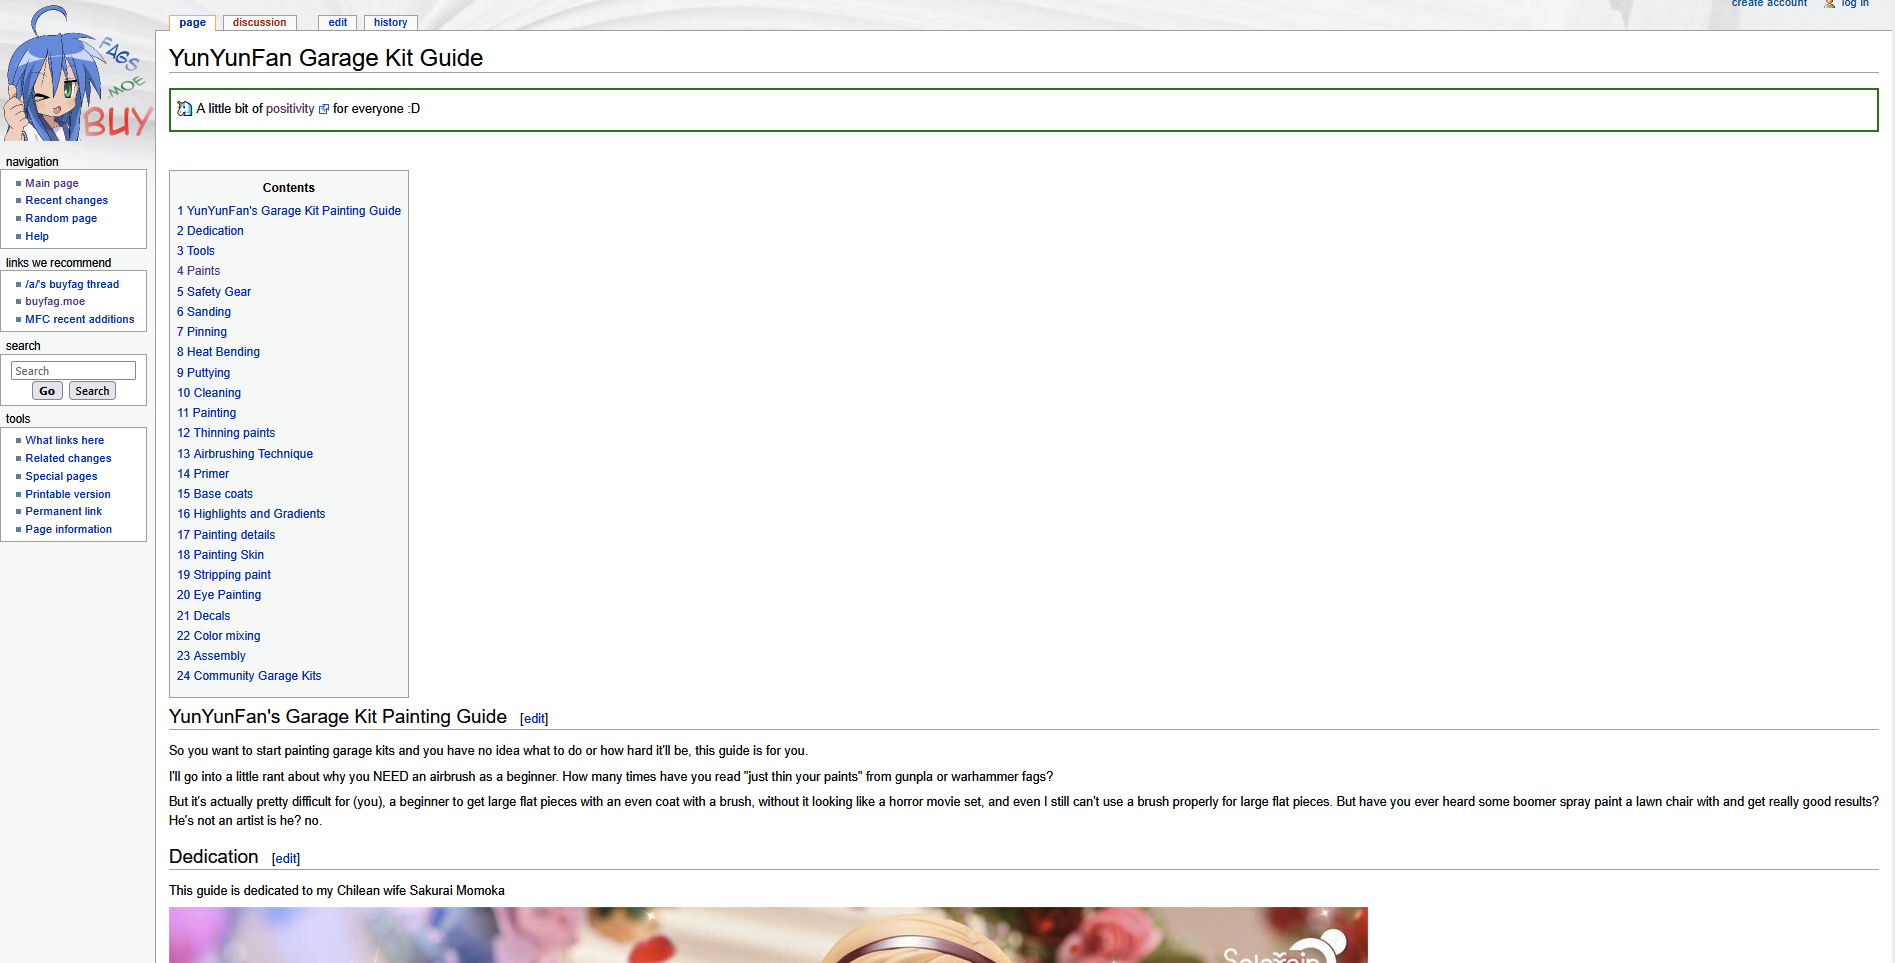1895x963 pixels.
Task: Jump to Airbrushing Technique section
Action: pyautogui.click(x=245, y=454)
